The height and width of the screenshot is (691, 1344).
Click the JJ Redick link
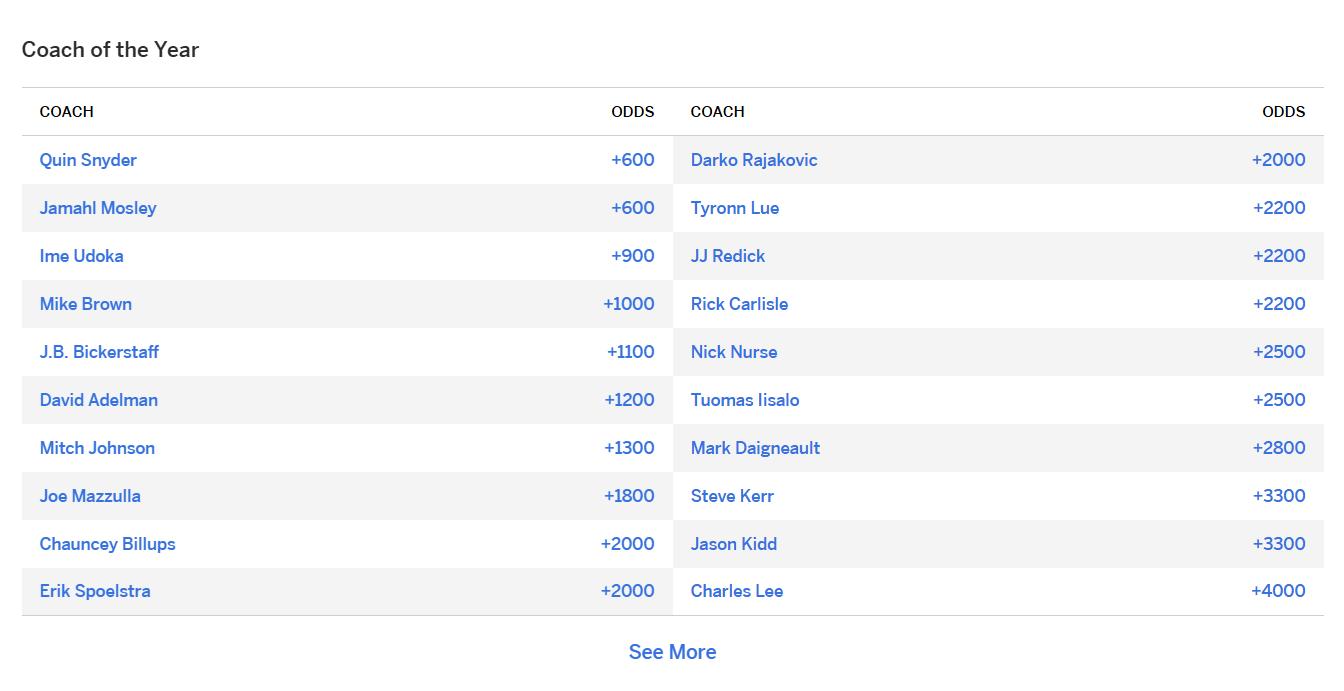(728, 256)
